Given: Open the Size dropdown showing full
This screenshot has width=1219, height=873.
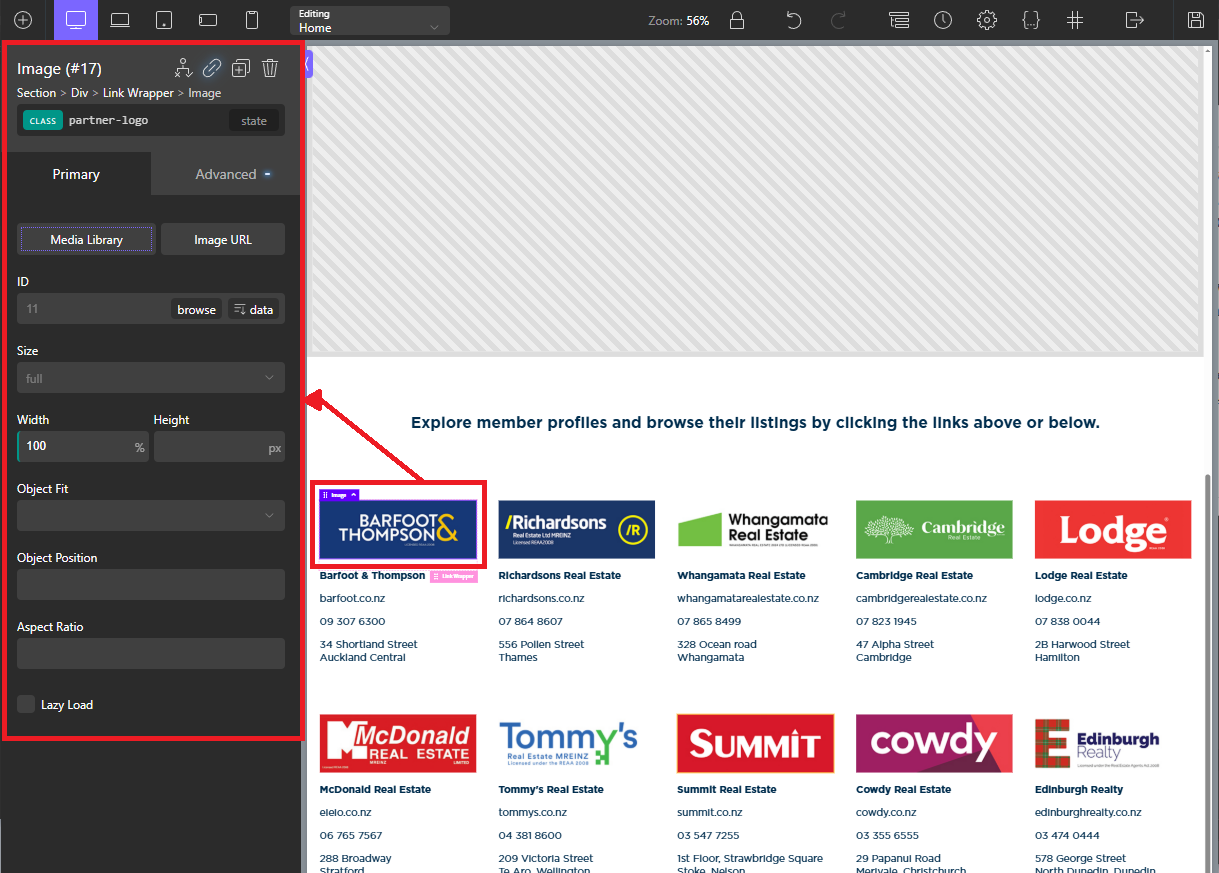Looking at the screenshot, I should pos(151,378).
